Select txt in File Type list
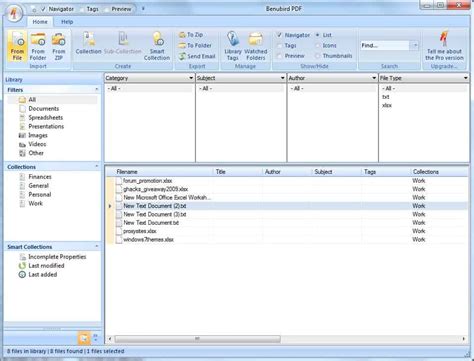474x361 pixels. (386, 97)
